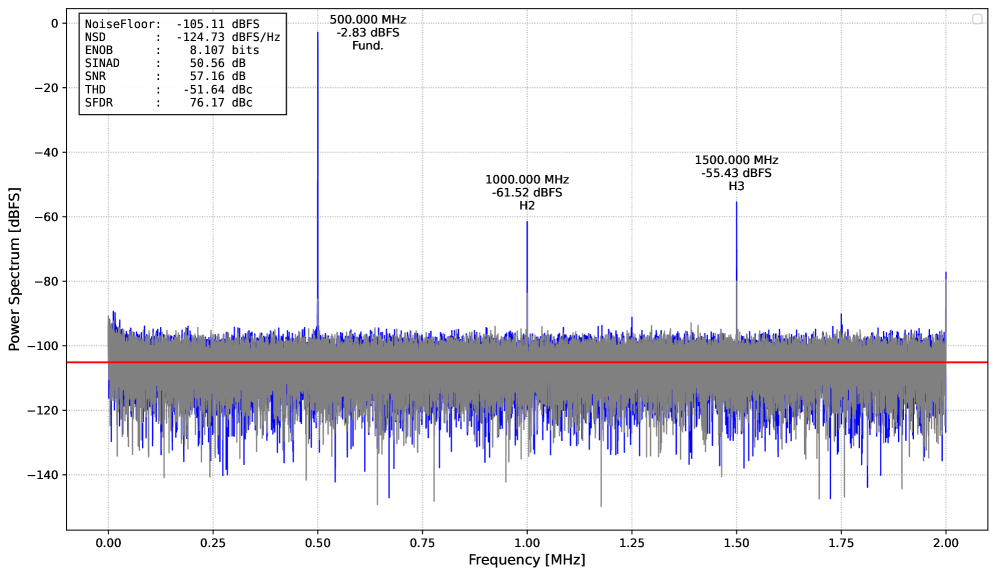Select the -61.52 dBFS annotation

click(x=527, y=192)
